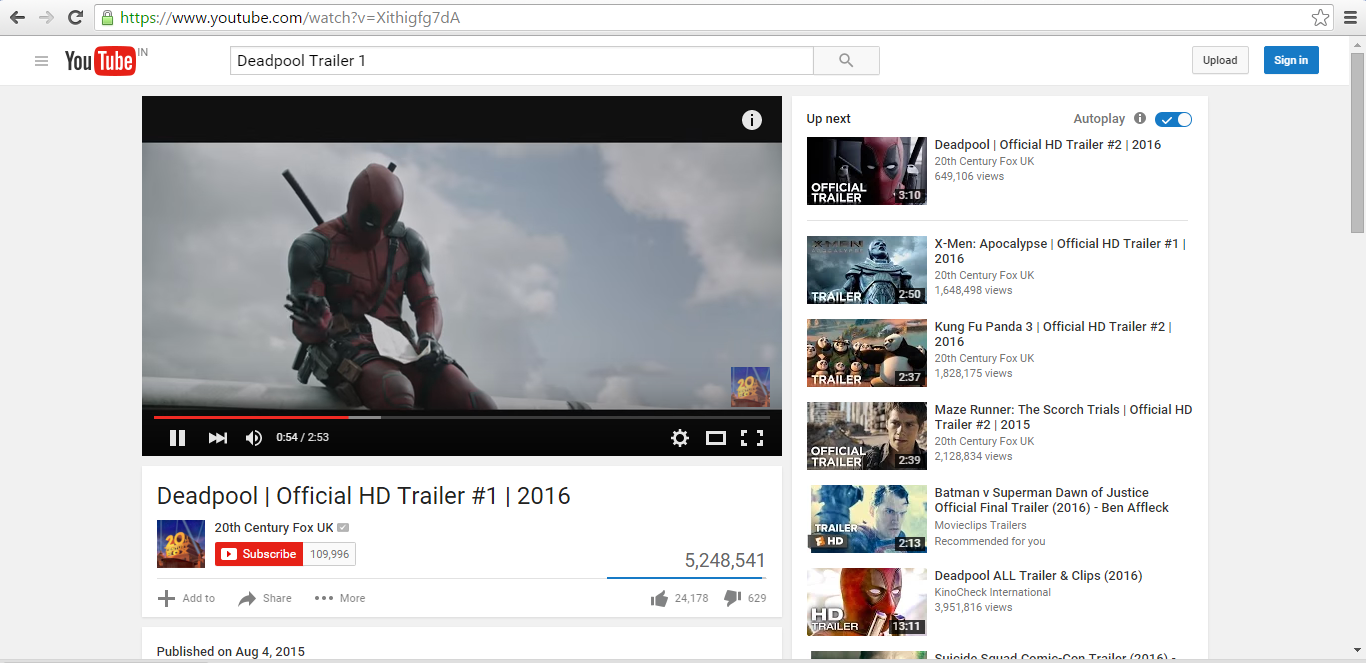Skip to next video with the next button
Image resolution: width=1366 pixels, height=663 pixels.
(217, 438)
